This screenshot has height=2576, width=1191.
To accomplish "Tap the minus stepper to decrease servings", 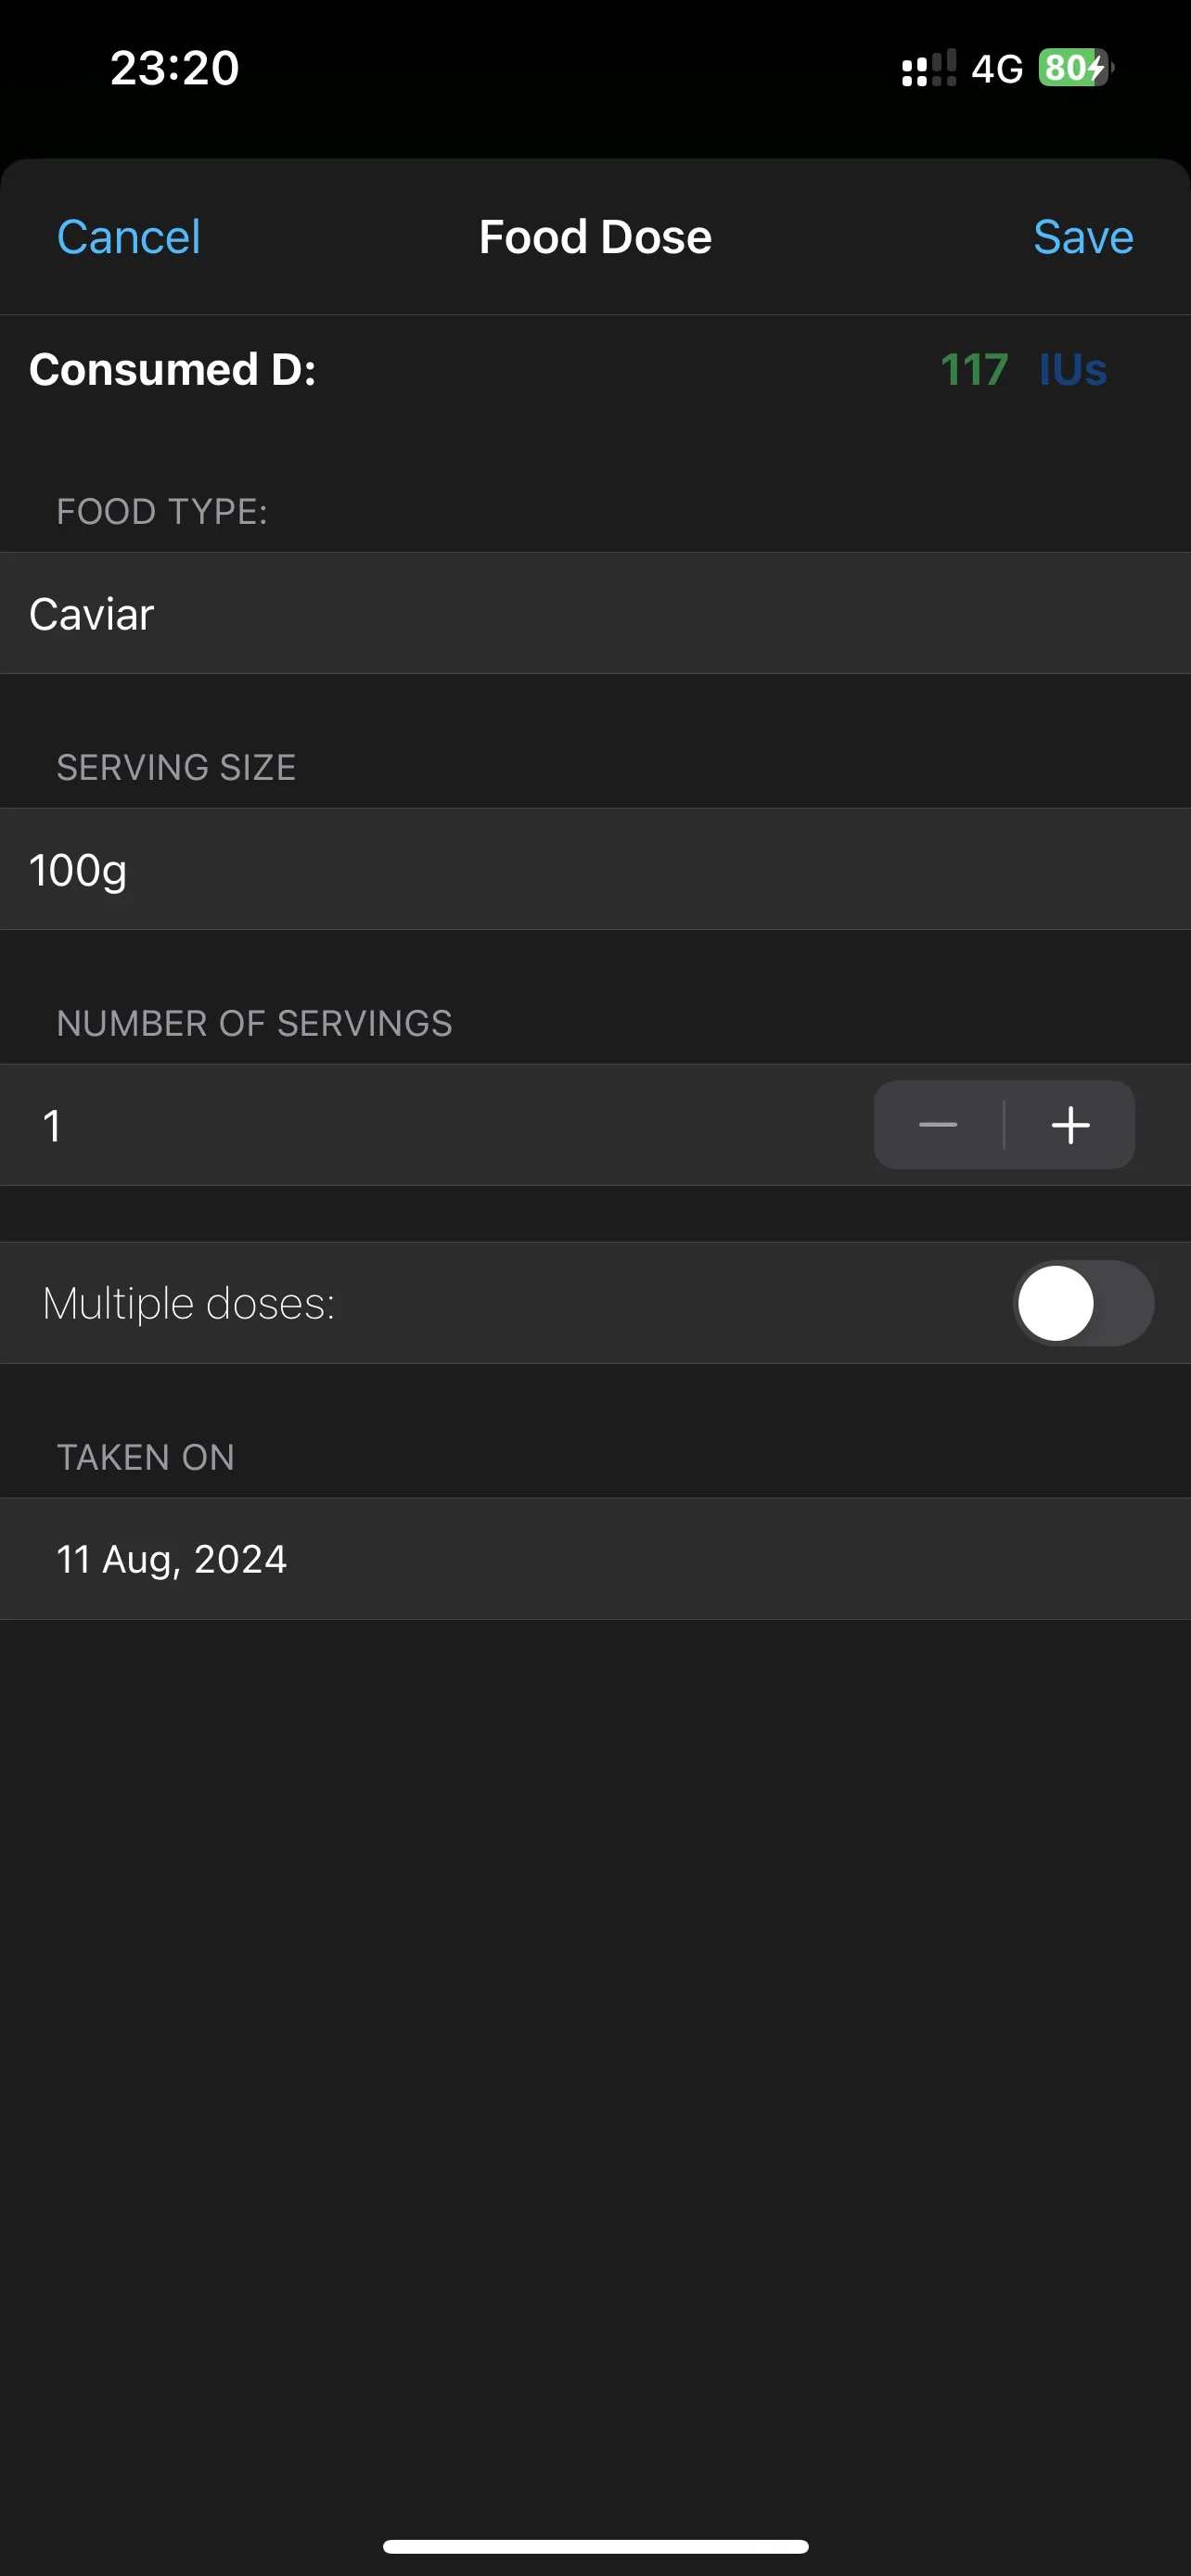I will coord(938,1125).
